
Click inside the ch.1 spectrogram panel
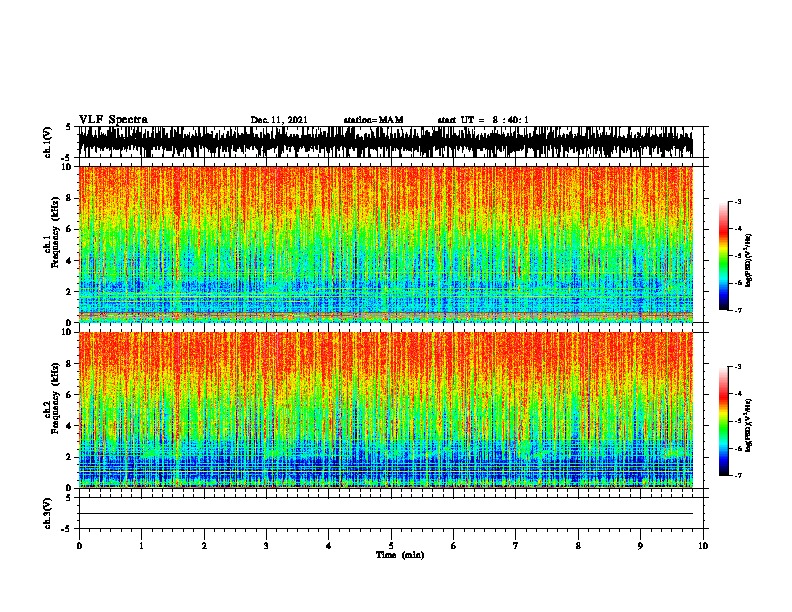tap(385, 244)
